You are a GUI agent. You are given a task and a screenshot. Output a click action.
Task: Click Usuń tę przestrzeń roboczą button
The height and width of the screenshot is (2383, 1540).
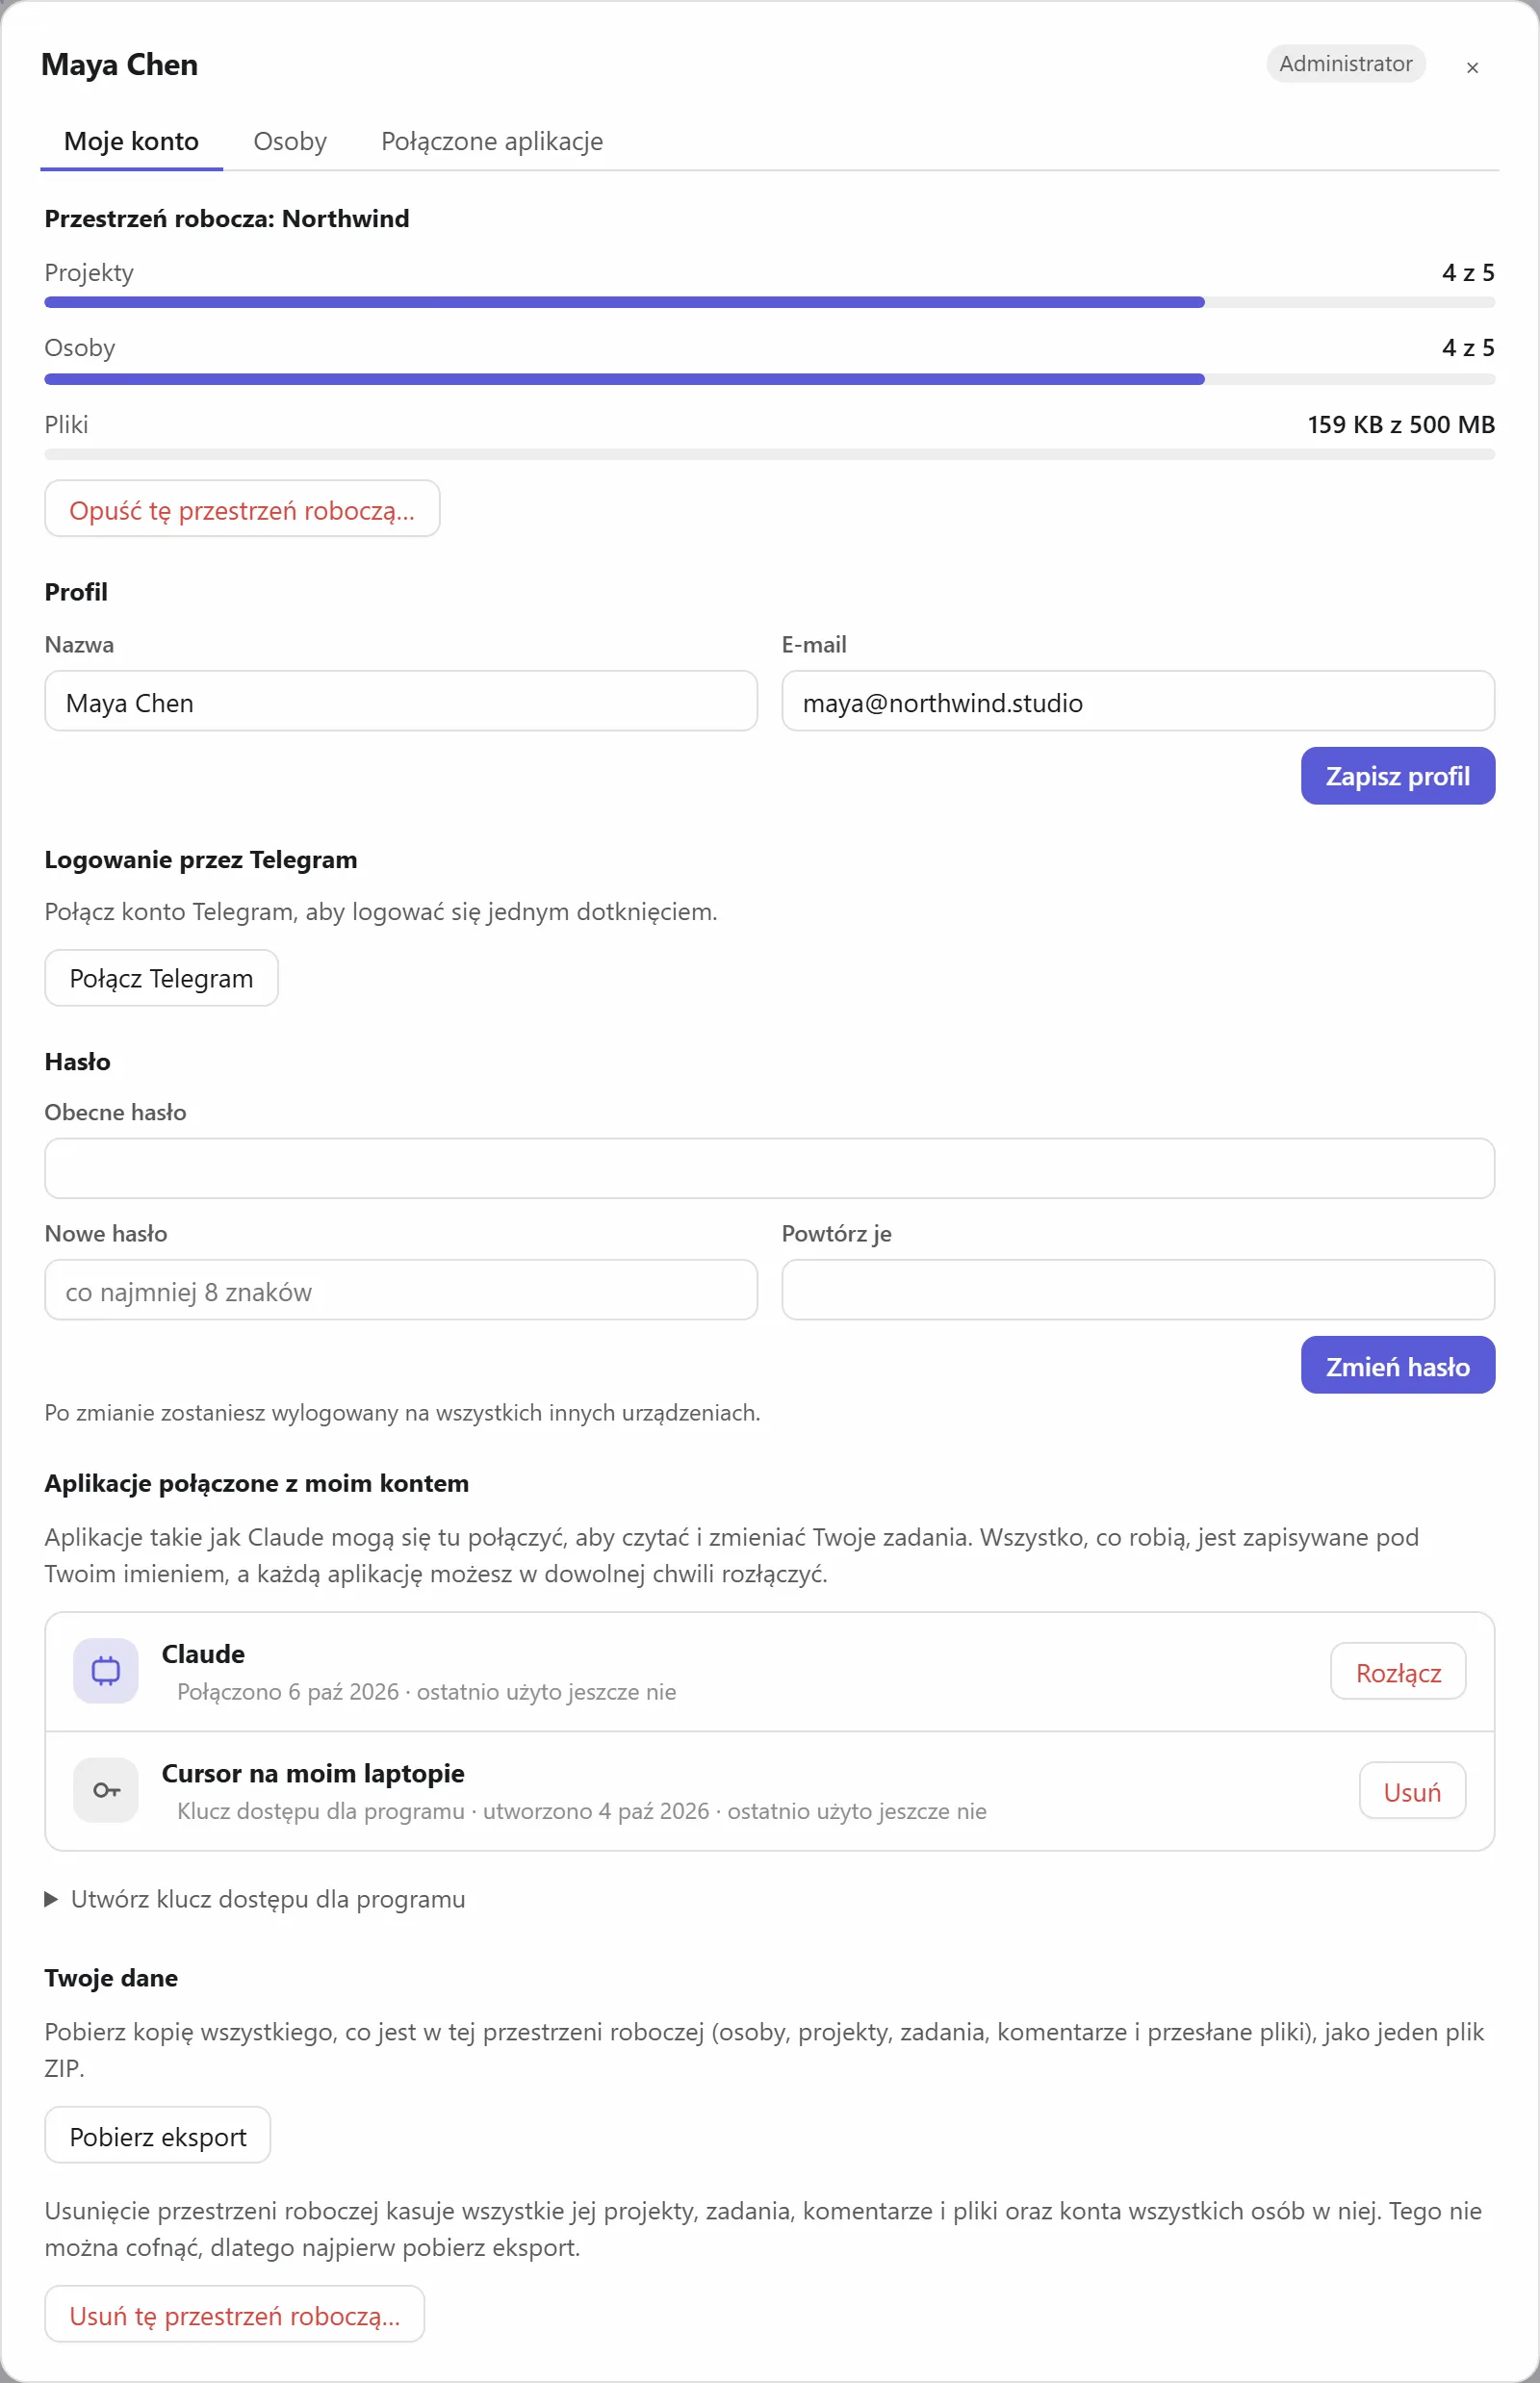[x=235, y=2315]
